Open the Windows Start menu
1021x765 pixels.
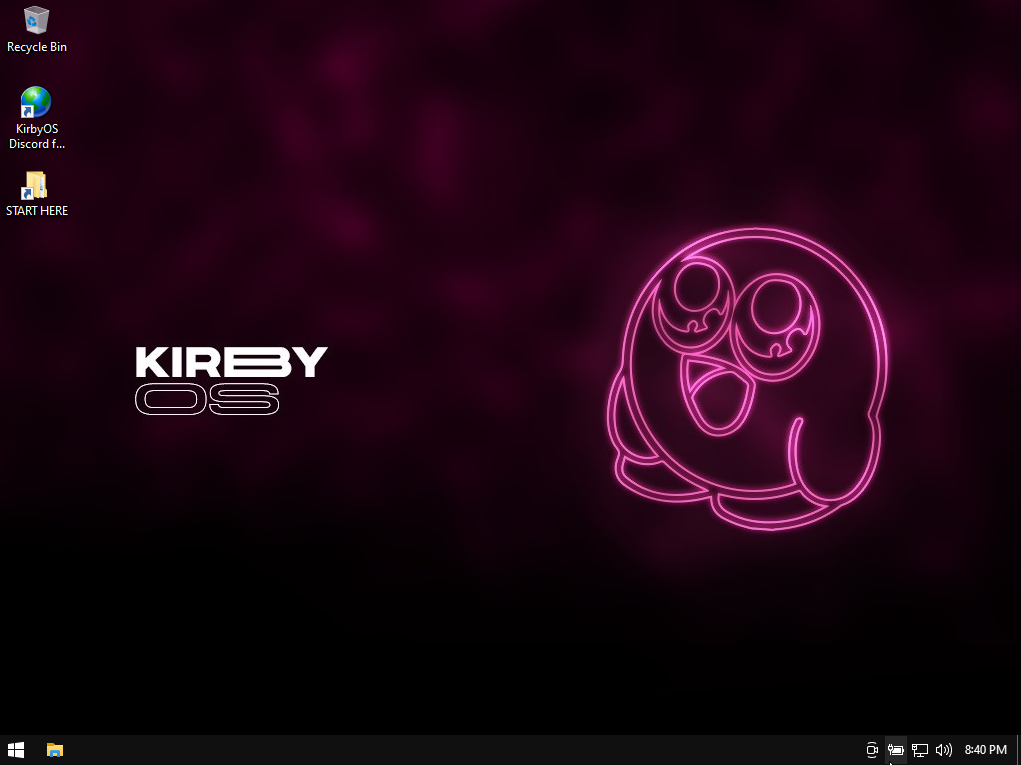click(x=16, y=750)
